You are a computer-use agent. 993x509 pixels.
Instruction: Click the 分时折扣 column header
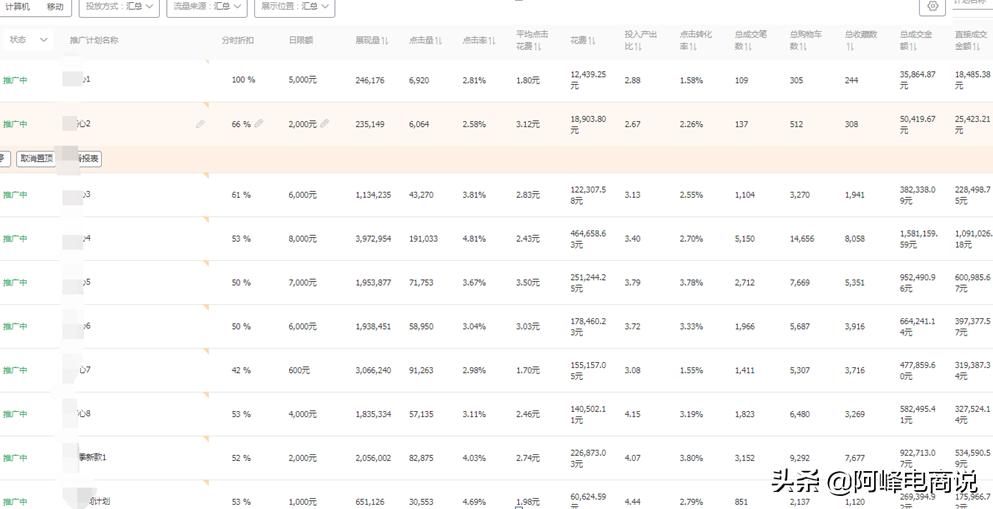pos(237,40)
